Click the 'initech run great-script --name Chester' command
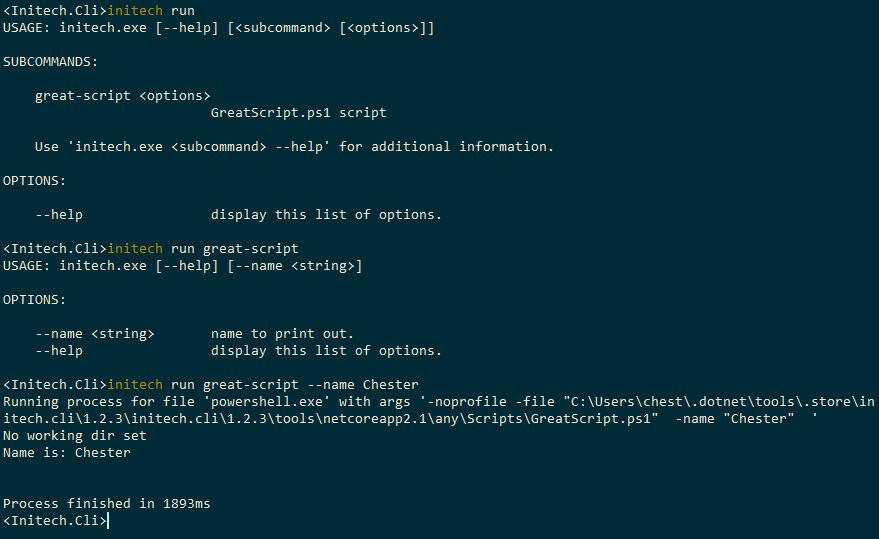This screenshot has width=879, height=539. [x=262, y=384]
